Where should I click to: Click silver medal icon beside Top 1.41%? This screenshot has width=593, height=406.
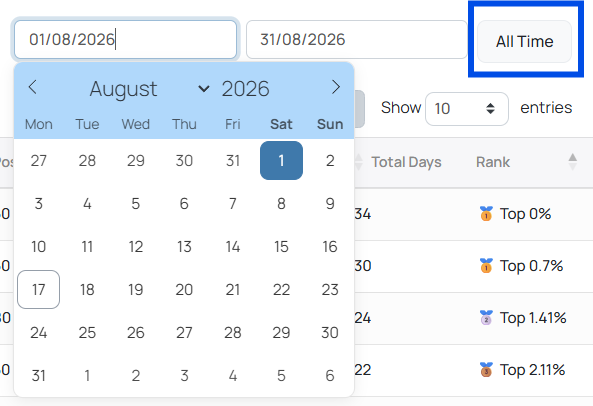pos(486,318)
